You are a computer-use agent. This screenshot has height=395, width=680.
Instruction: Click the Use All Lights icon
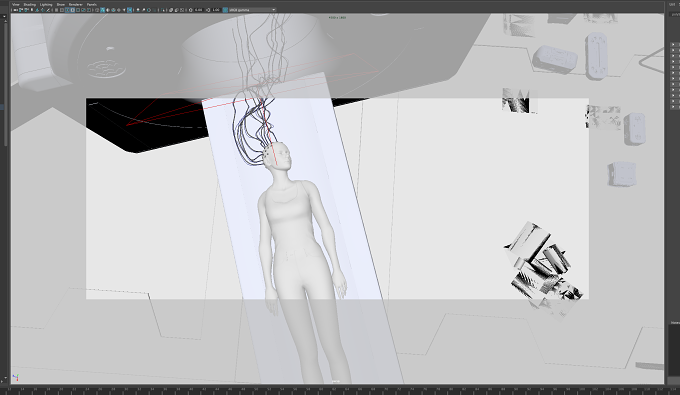point(124,10)
